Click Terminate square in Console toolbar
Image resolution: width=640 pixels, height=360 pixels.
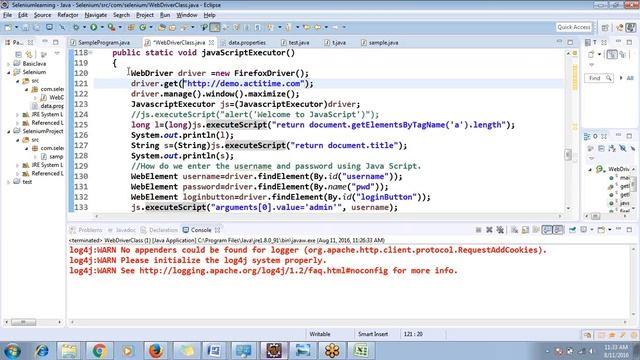[x=478, y=230]
